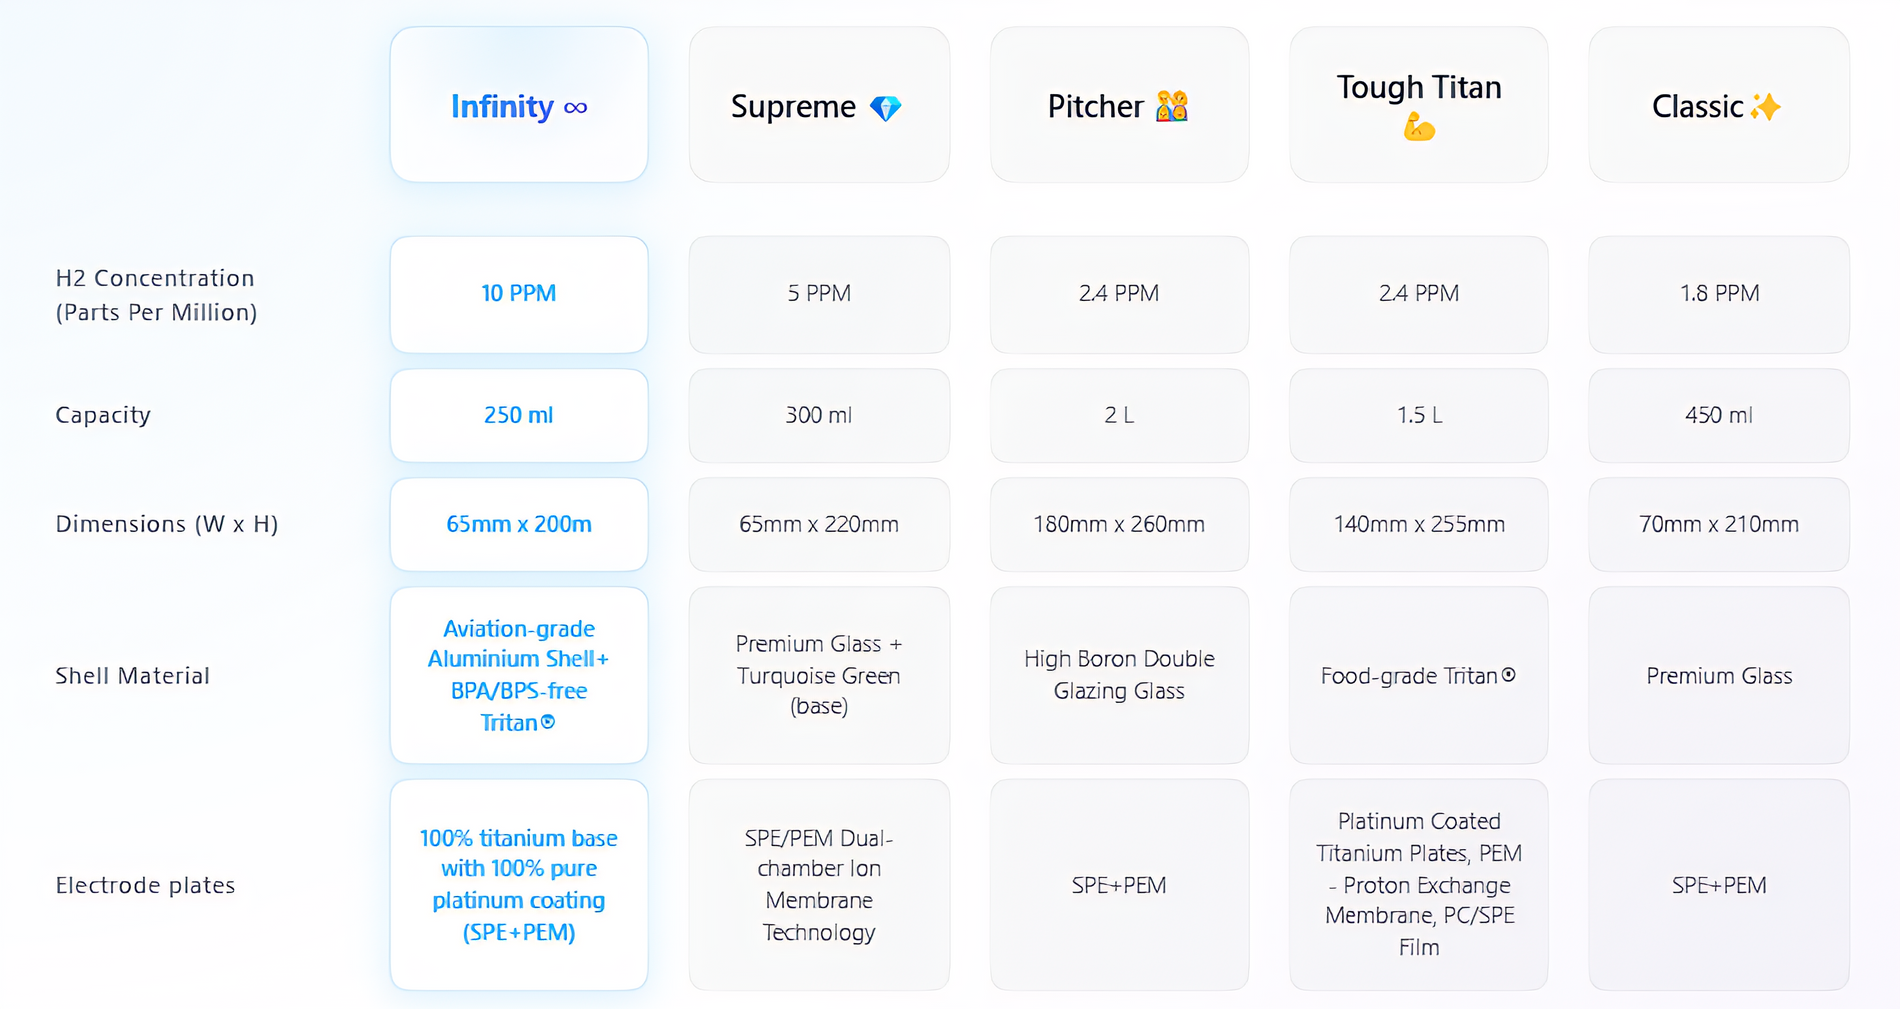Click the High Boron Double Glazing Glass cell
This screenshot has width=1900, height=1009.
point(1119,675)
